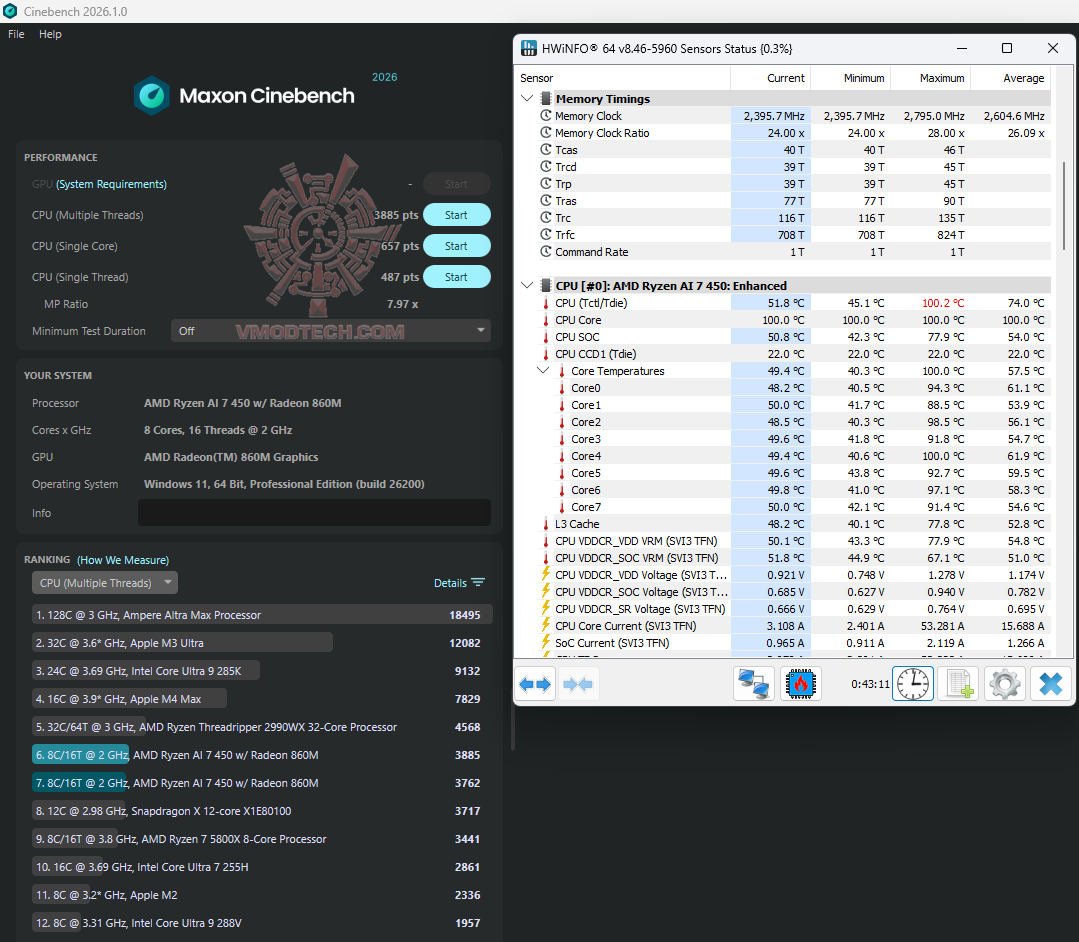Click the thermometer icon beside L3 Cache
Screen dimensions: 1079x942
(x=546, y=524)
